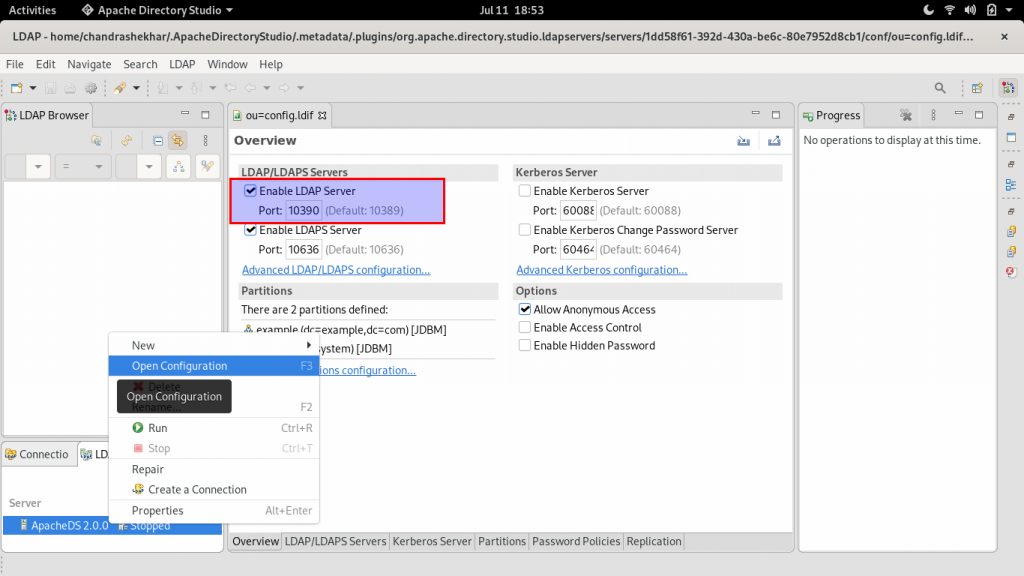Expand the quick search attribute dropdown
Screen dimensions: 1024x576
pos(38,167)
